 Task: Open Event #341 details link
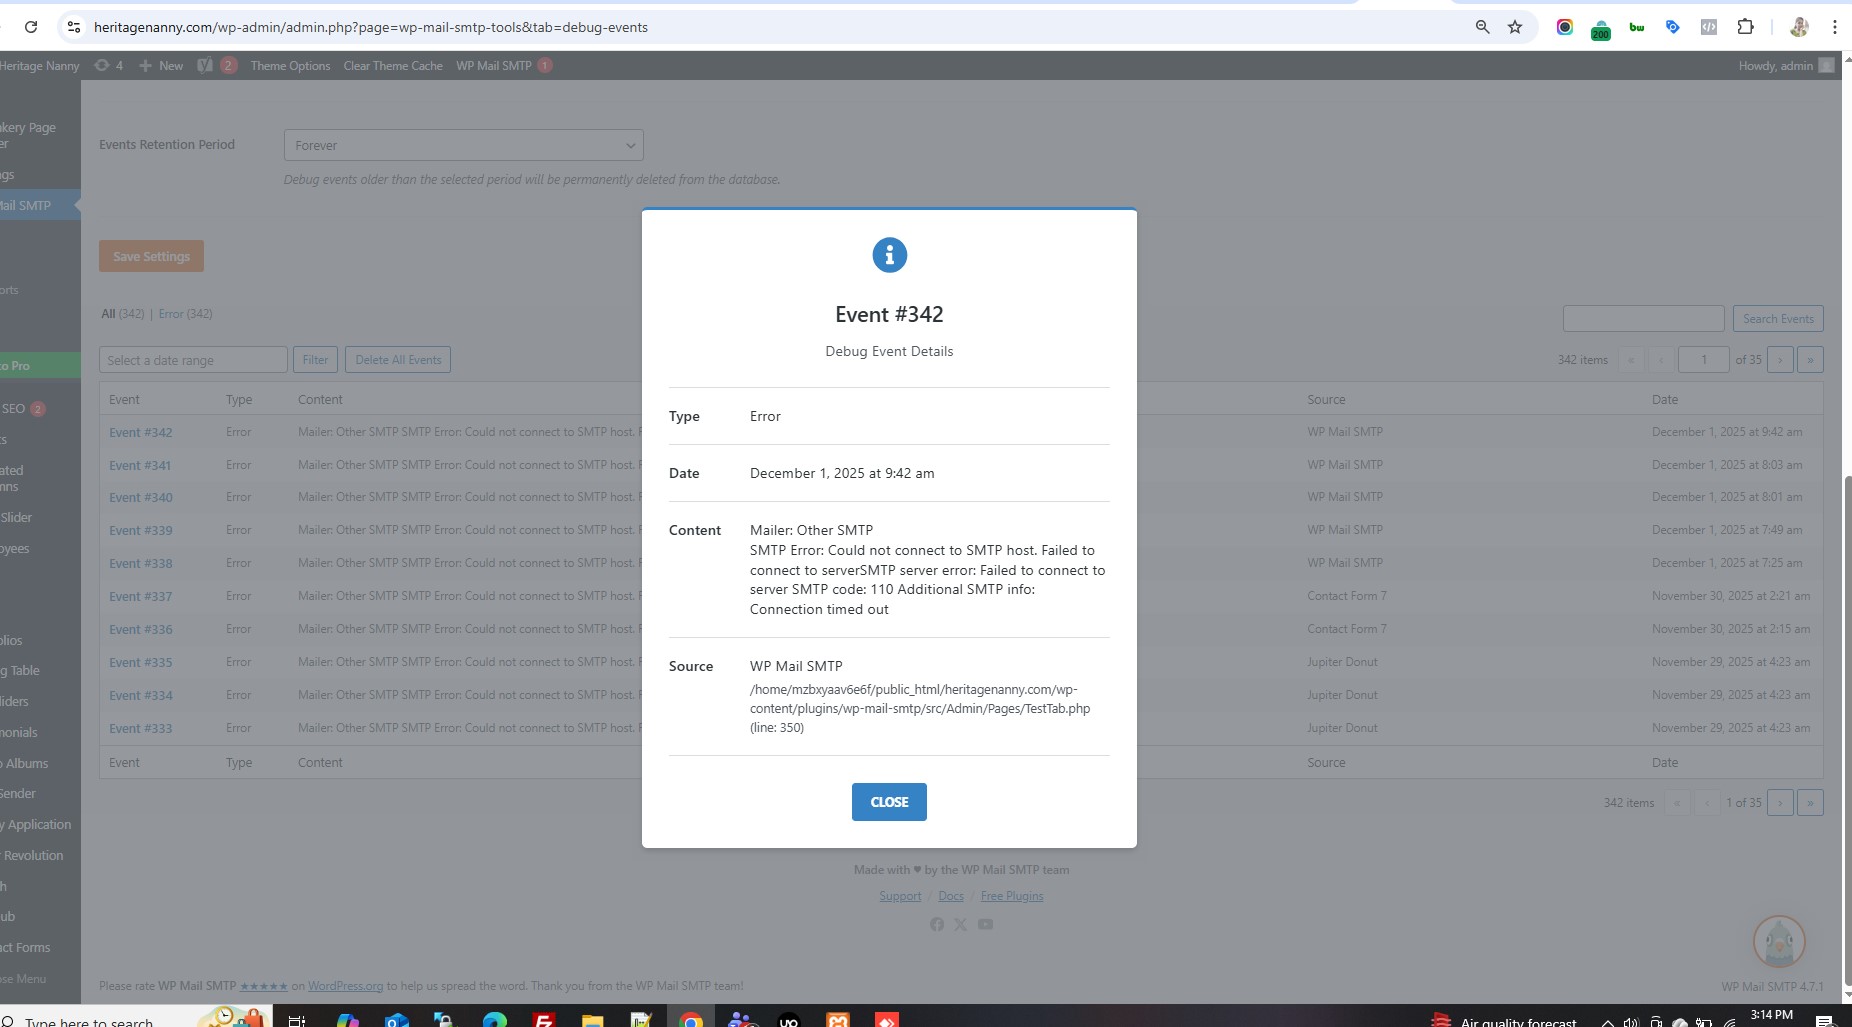click(140, 465)
